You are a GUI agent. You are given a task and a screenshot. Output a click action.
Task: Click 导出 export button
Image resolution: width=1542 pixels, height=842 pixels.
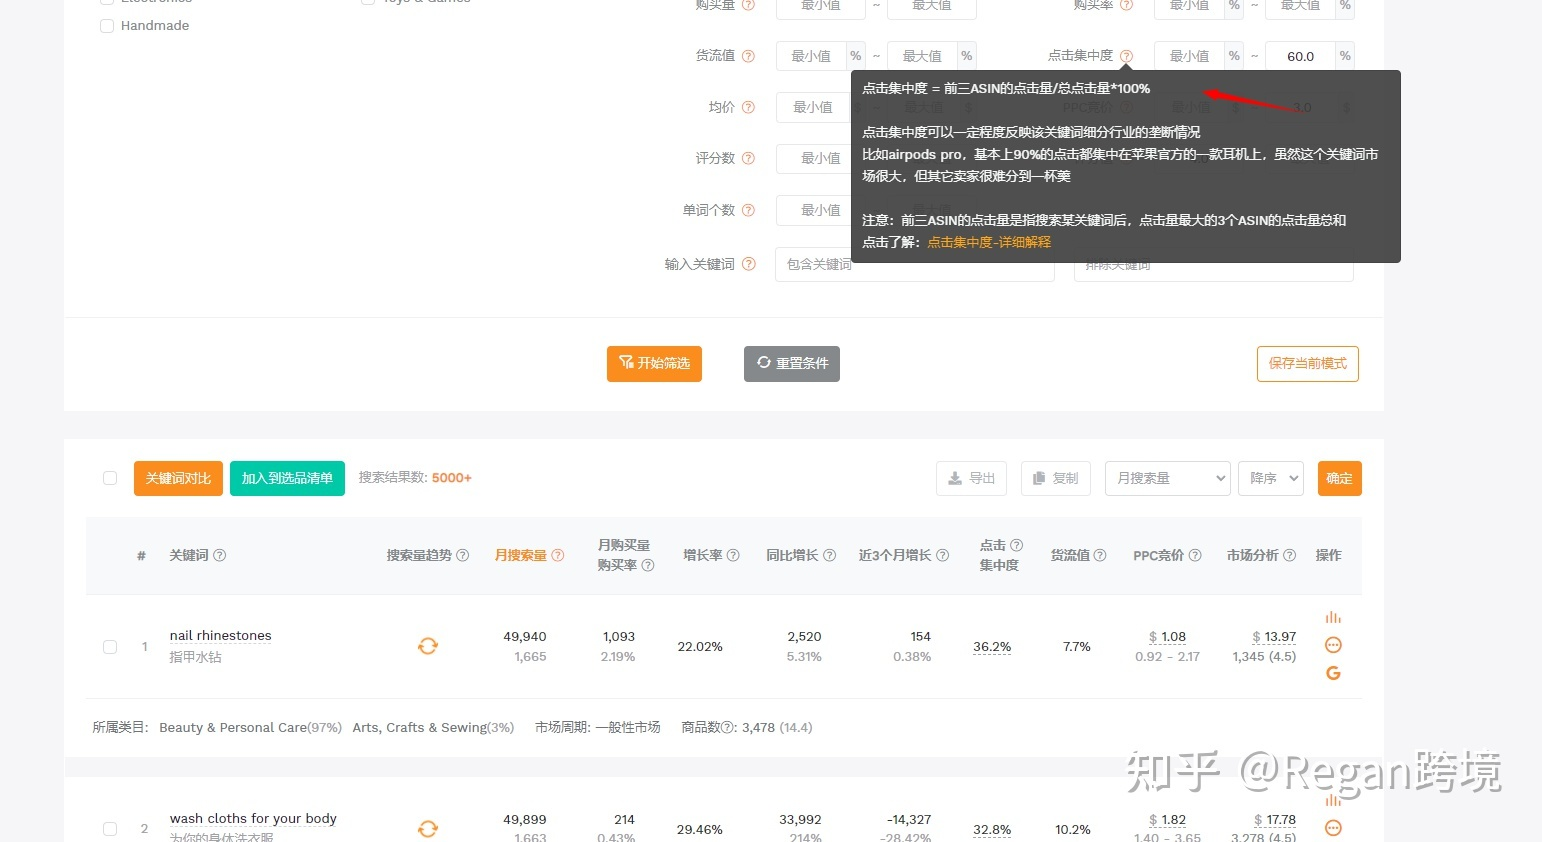971,478
